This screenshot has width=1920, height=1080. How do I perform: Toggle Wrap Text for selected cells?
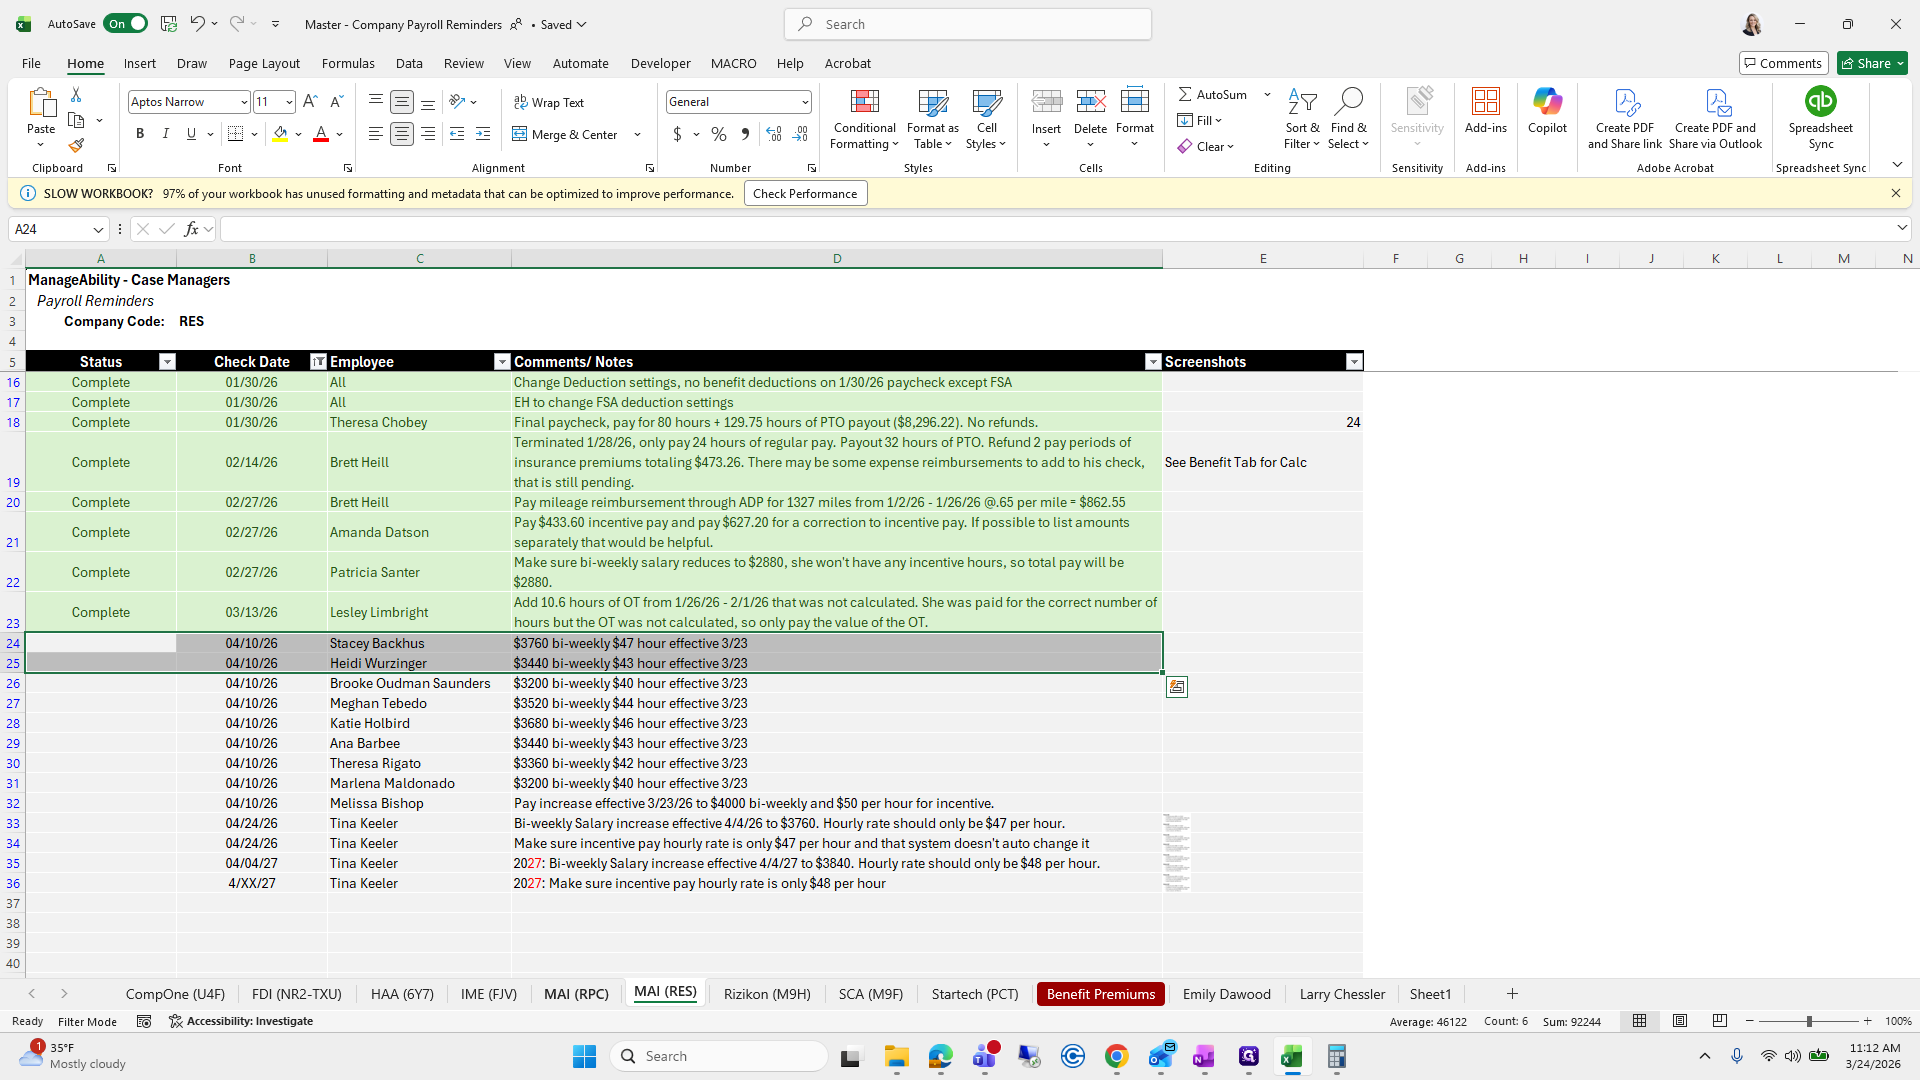click(x=549, y=102)
